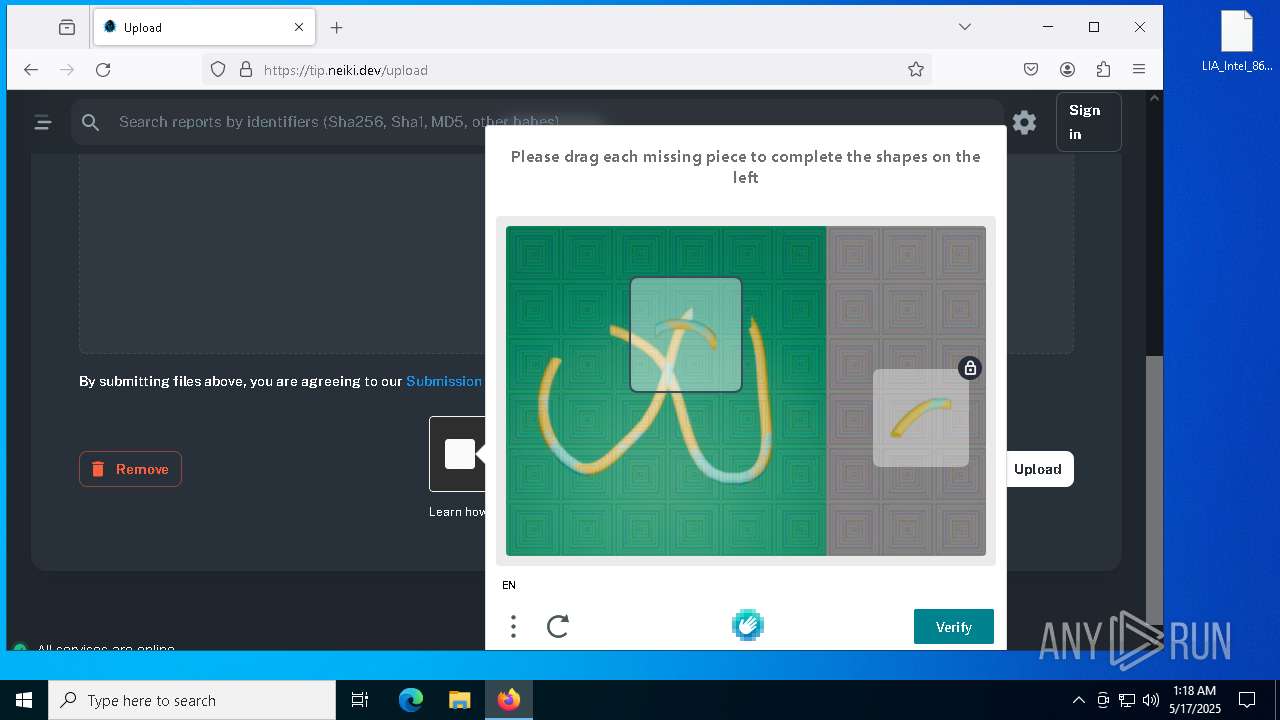Click the page vertical scrollbar
Image resolution: width=1280 pixels, height=720 pixels.
1154,490
